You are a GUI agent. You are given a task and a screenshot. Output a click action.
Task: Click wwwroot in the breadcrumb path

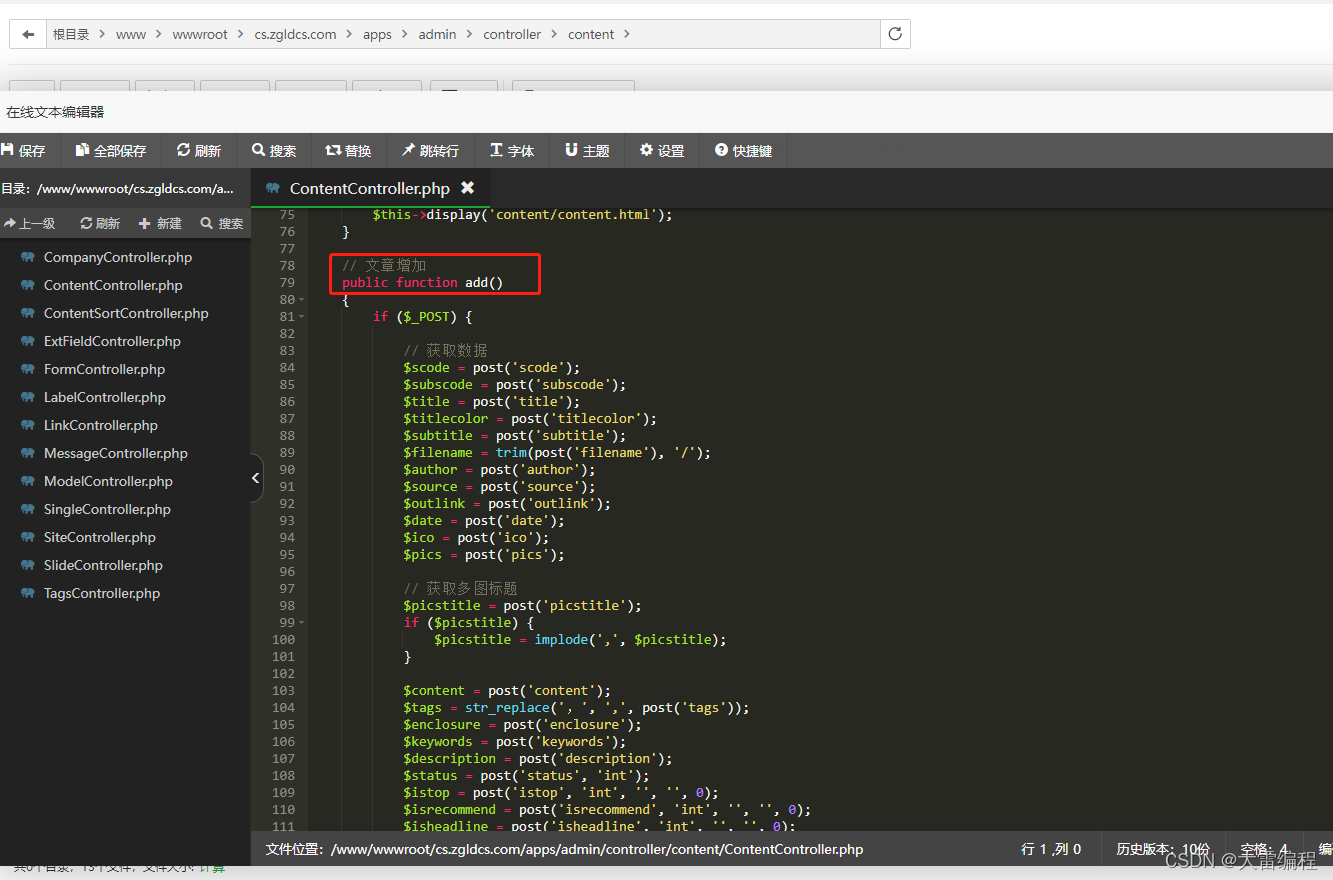(200, 34)
